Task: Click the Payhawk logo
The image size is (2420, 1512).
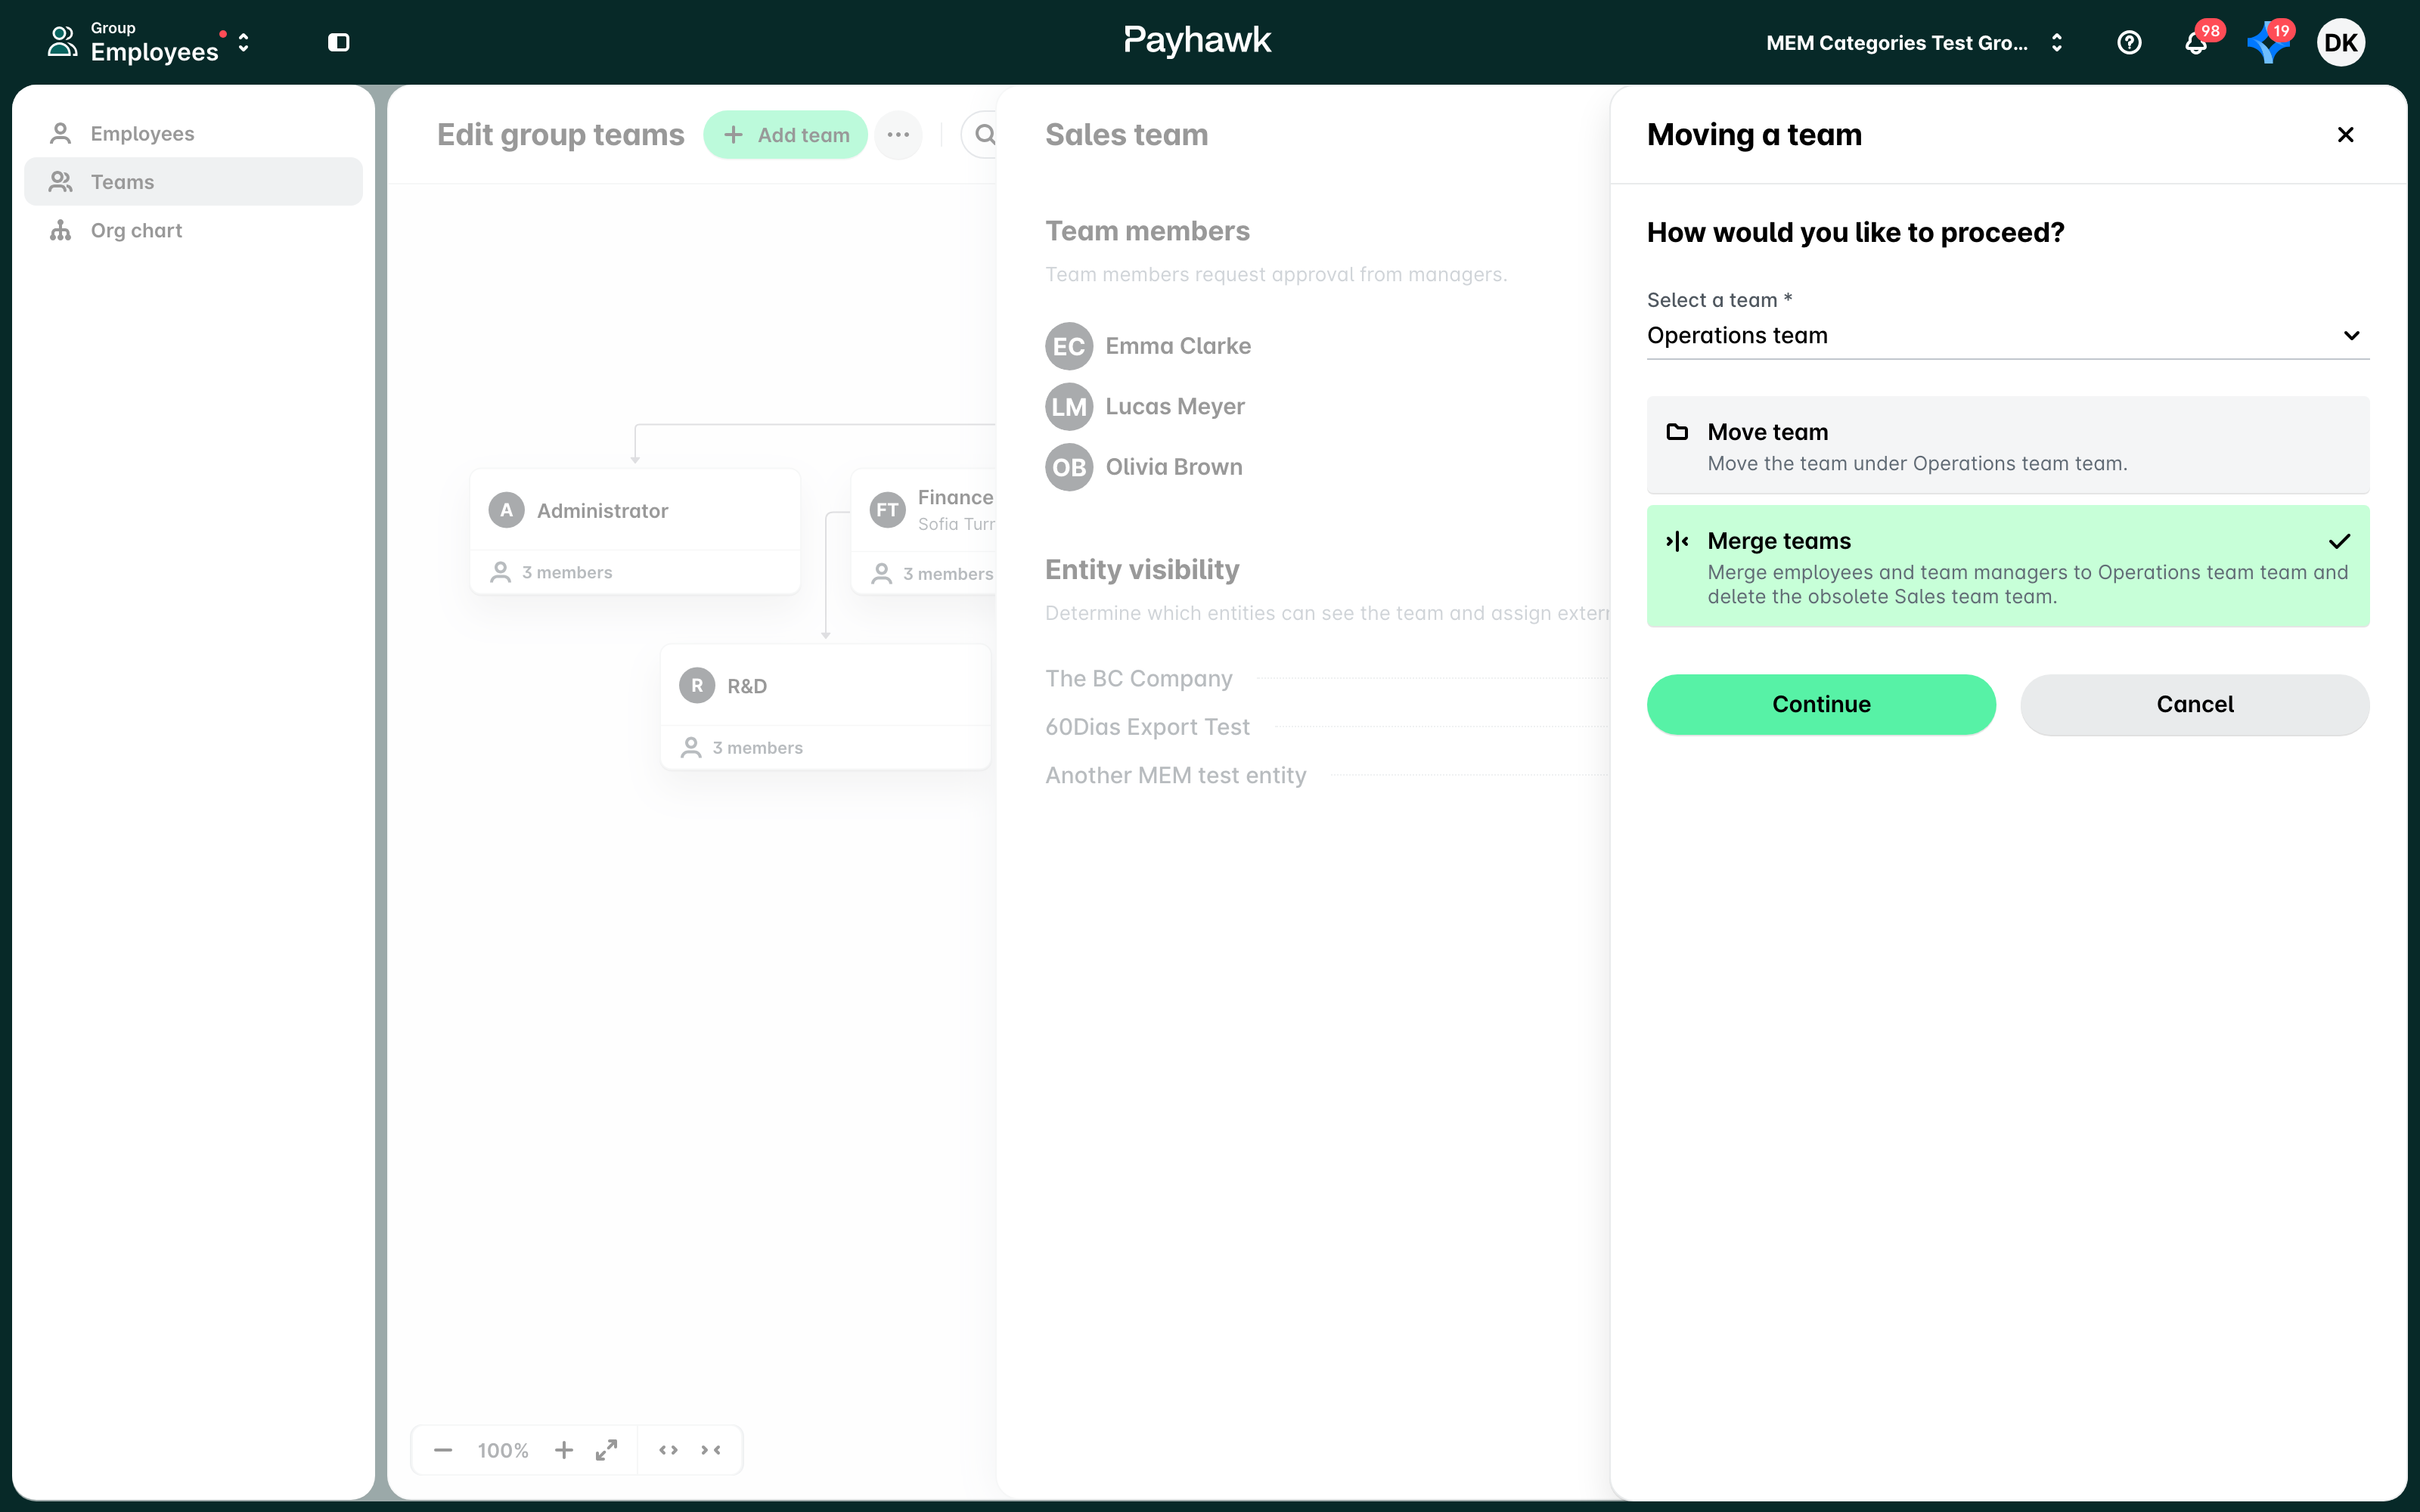Action: point(1197,40)
